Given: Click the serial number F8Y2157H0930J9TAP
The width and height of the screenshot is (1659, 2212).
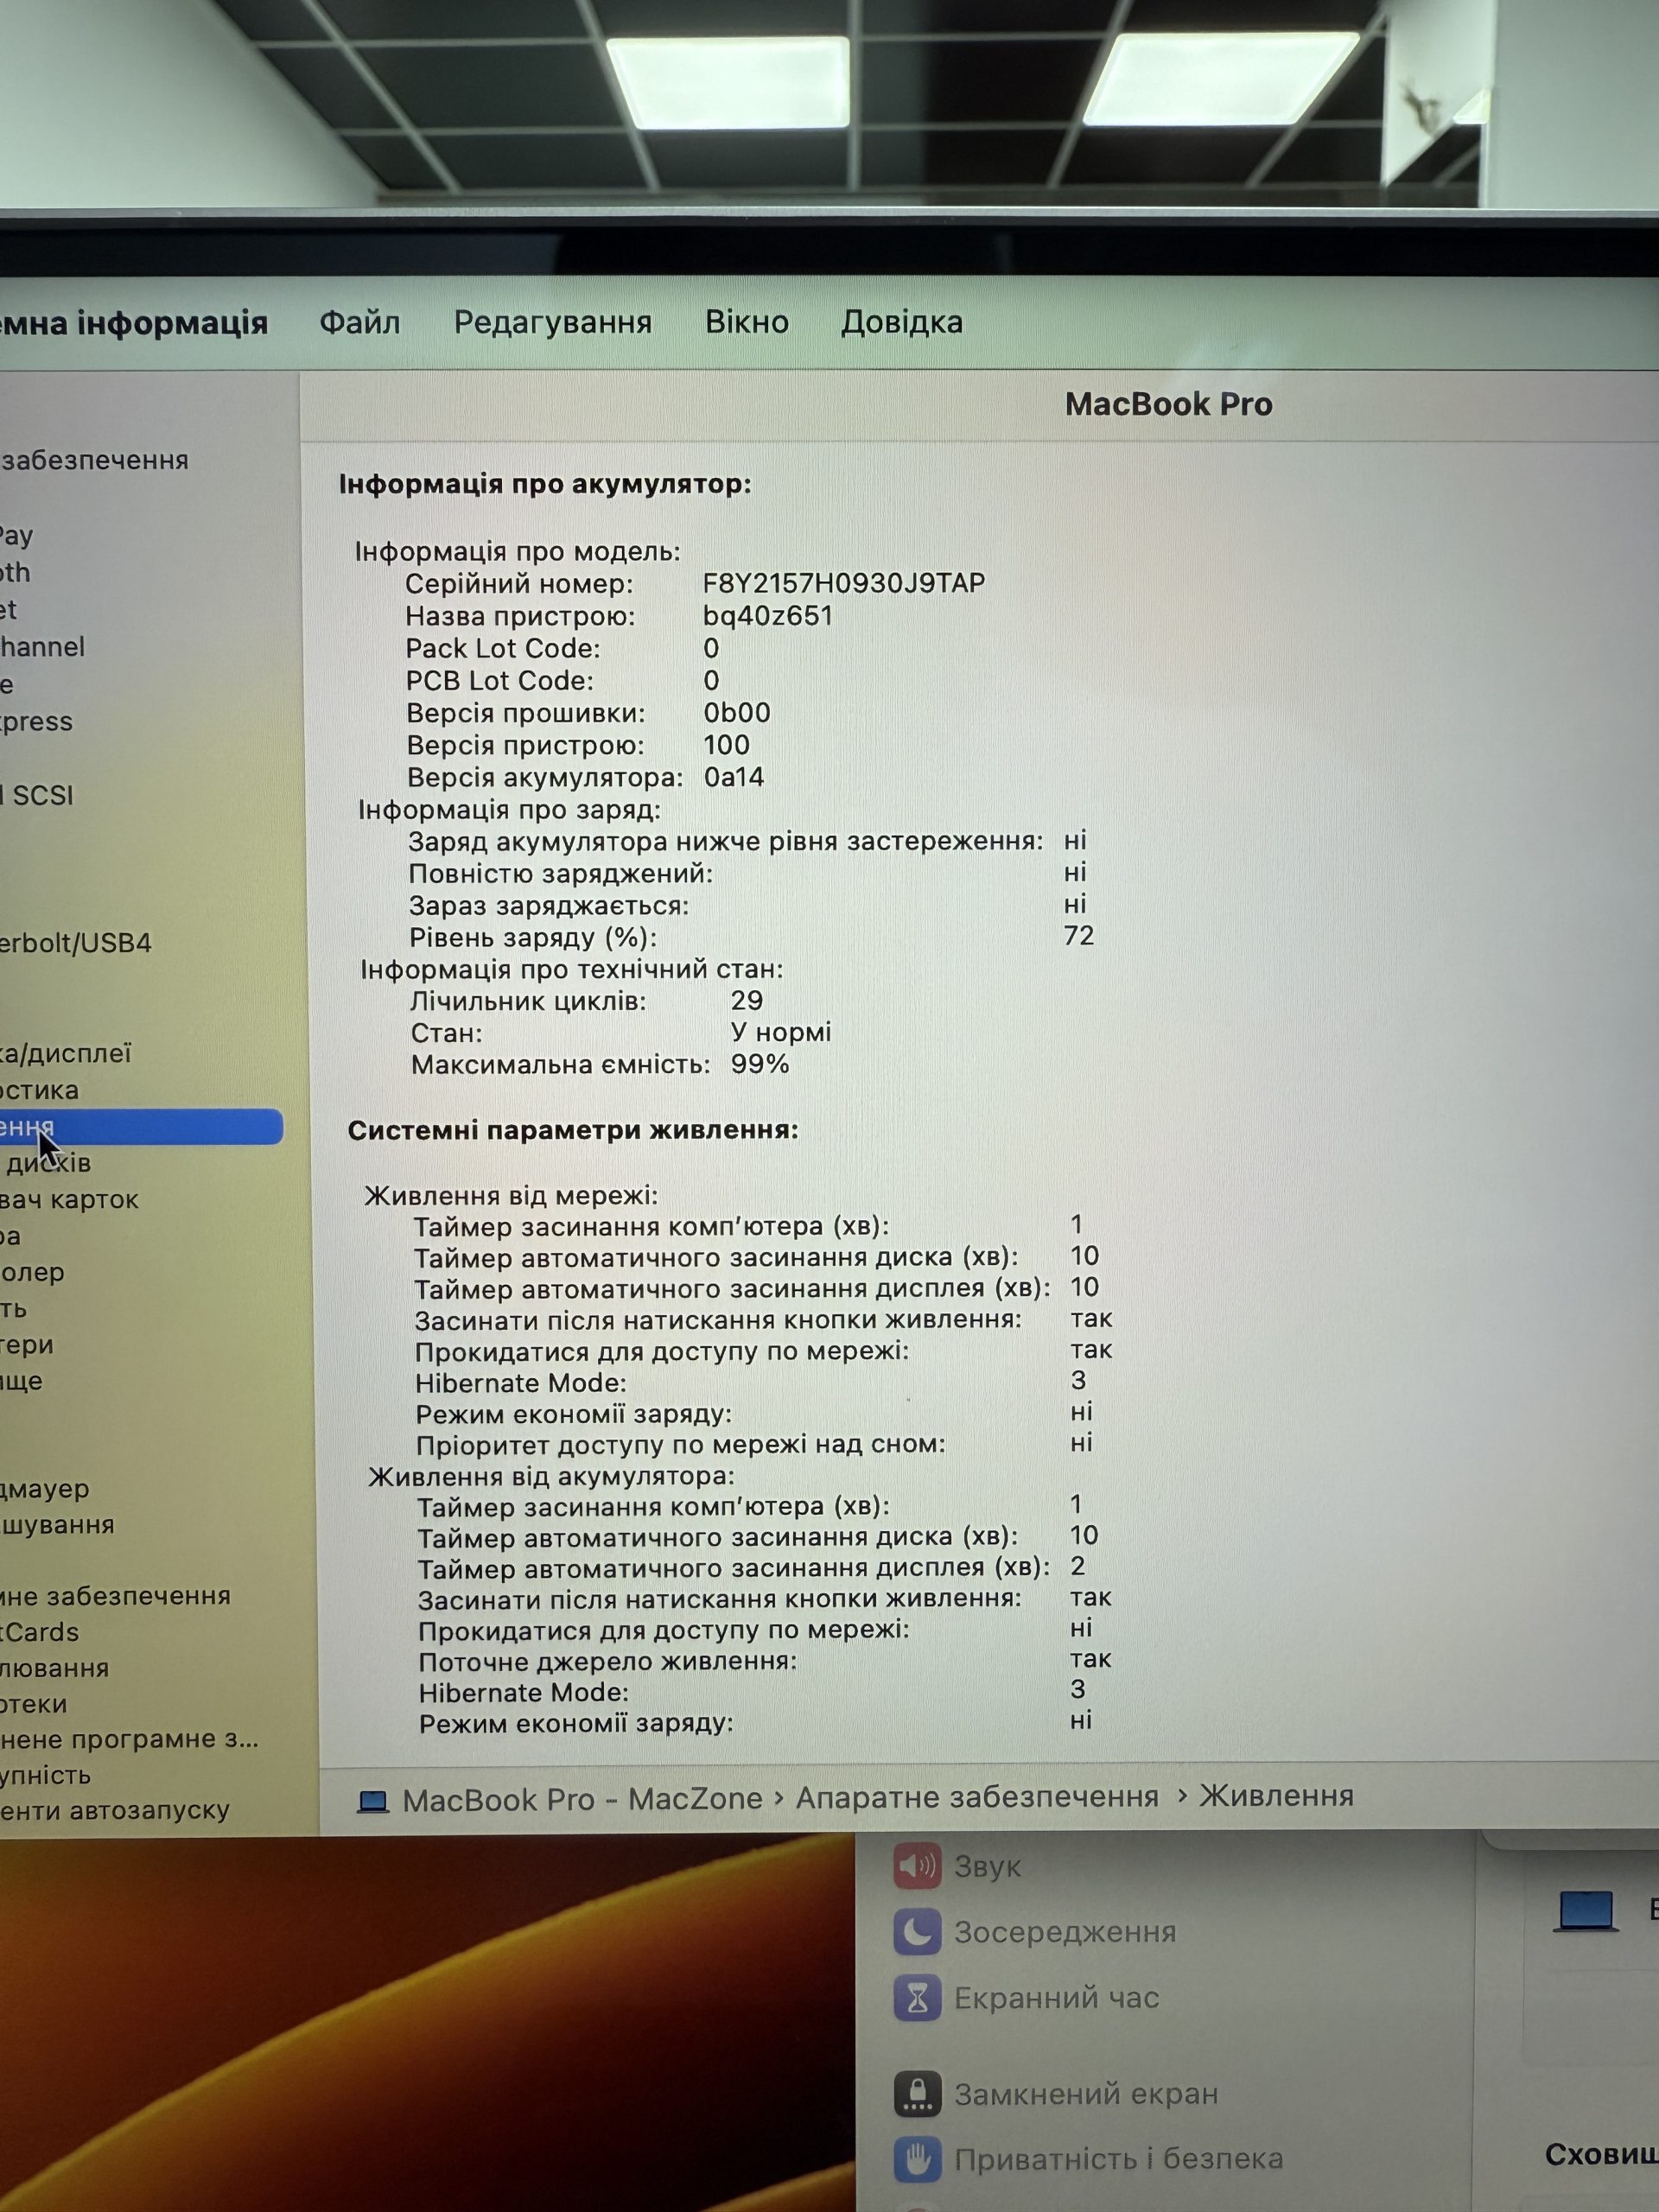Looking at the screenshot, I should coord(844,583).
